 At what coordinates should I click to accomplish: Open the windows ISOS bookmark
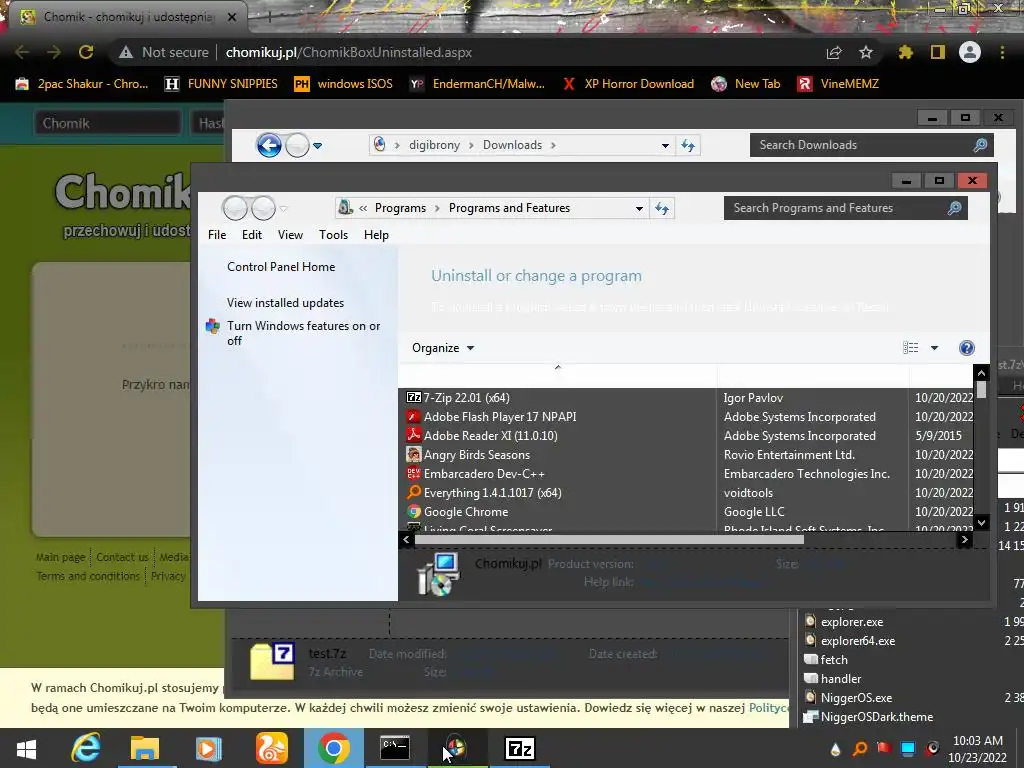click(x=344, y=84)
